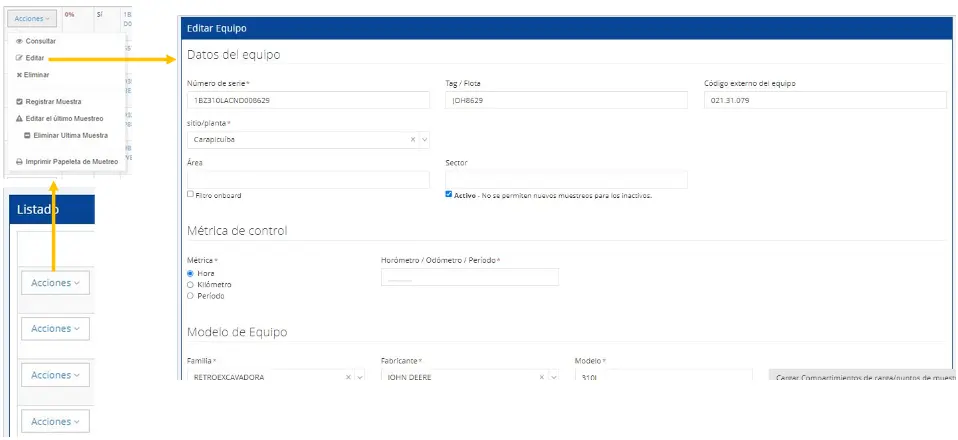Clear the JOHN DEERE Fabricante selection
958x440 pixels.
[x=541, y=377]
